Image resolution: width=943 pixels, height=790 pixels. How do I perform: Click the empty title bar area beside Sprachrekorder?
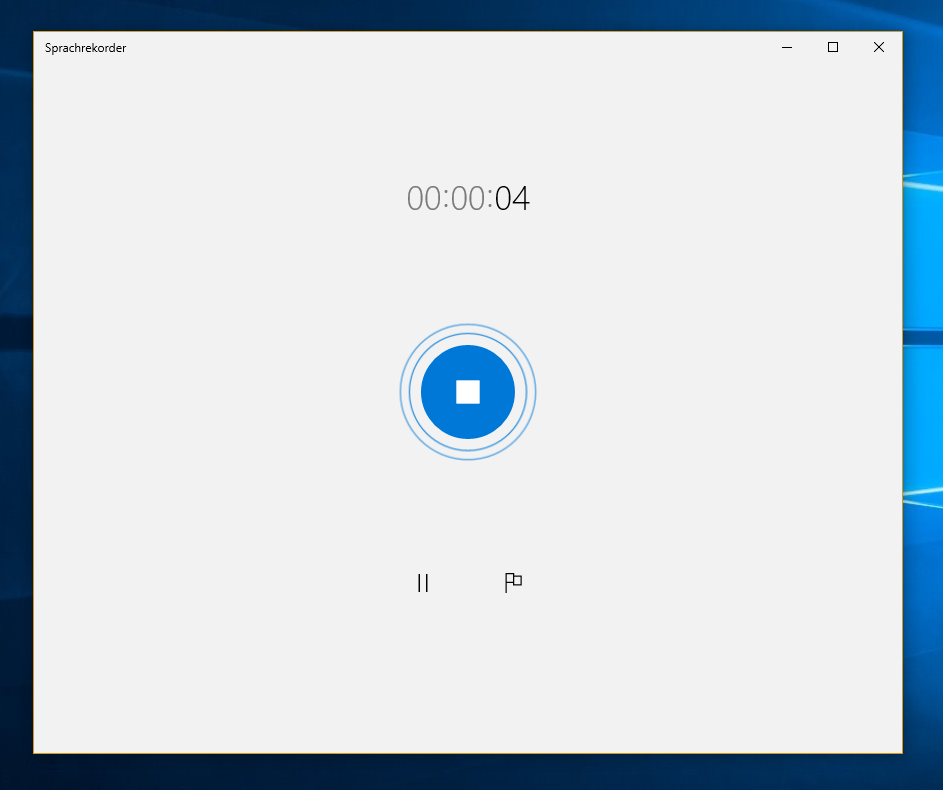pos(450,47)
